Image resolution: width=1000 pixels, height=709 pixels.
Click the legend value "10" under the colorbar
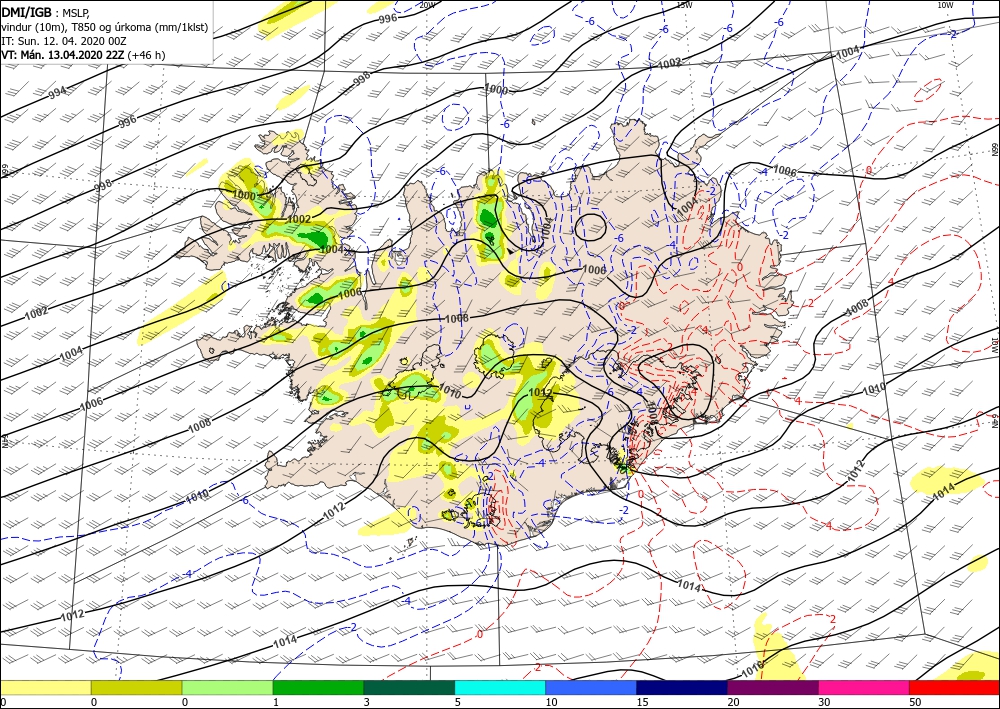(551, 702)
